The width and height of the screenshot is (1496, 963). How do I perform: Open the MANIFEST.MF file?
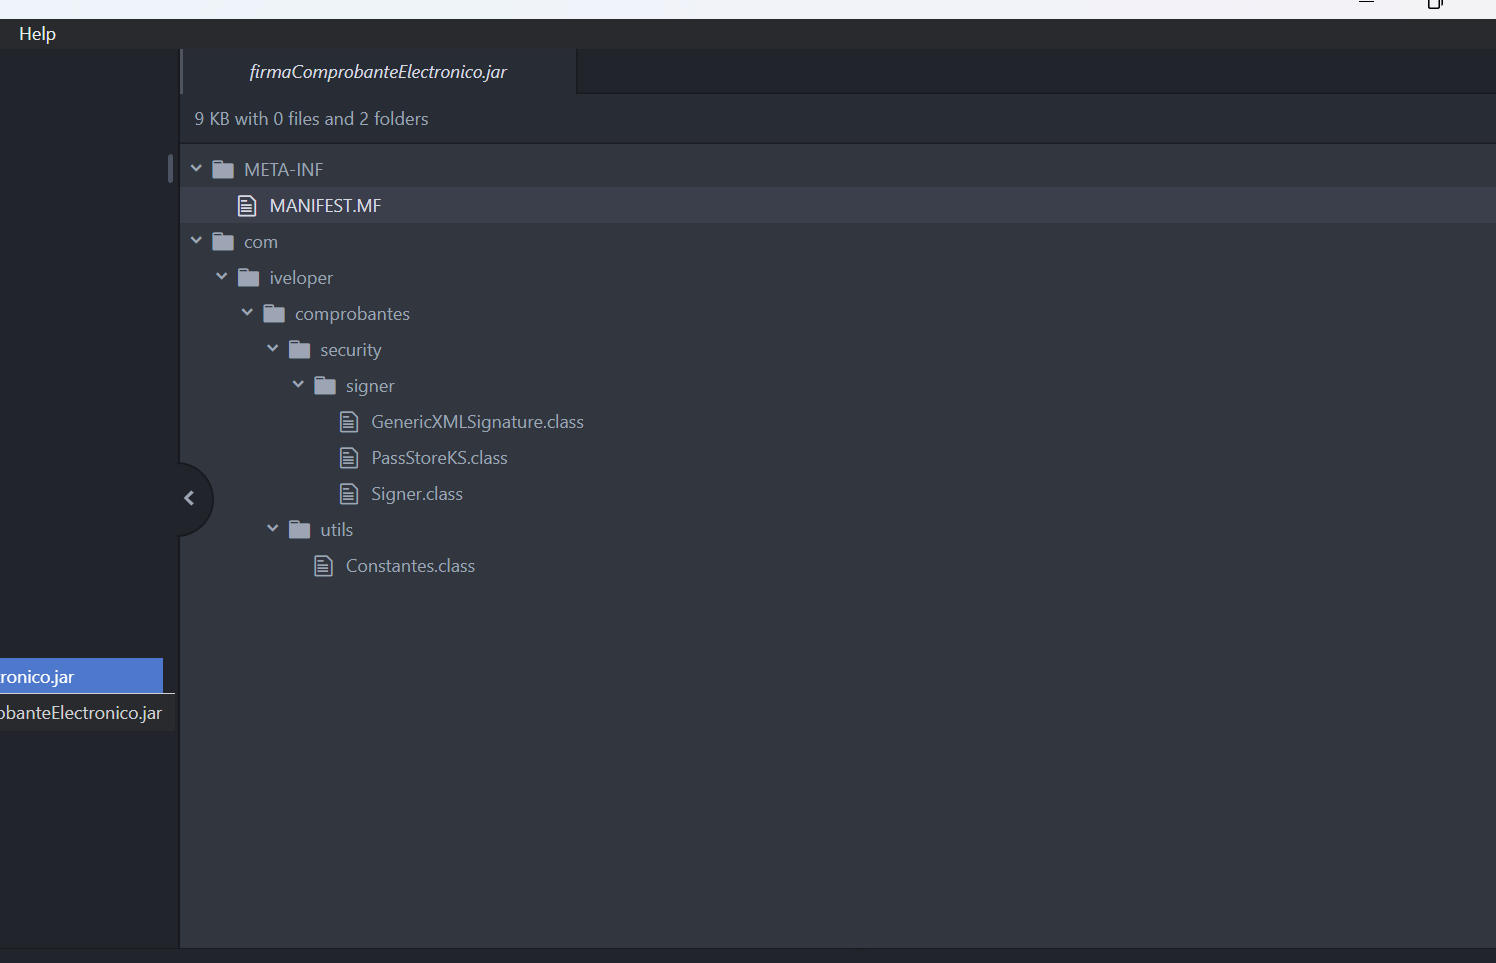(x=325, y=206)
